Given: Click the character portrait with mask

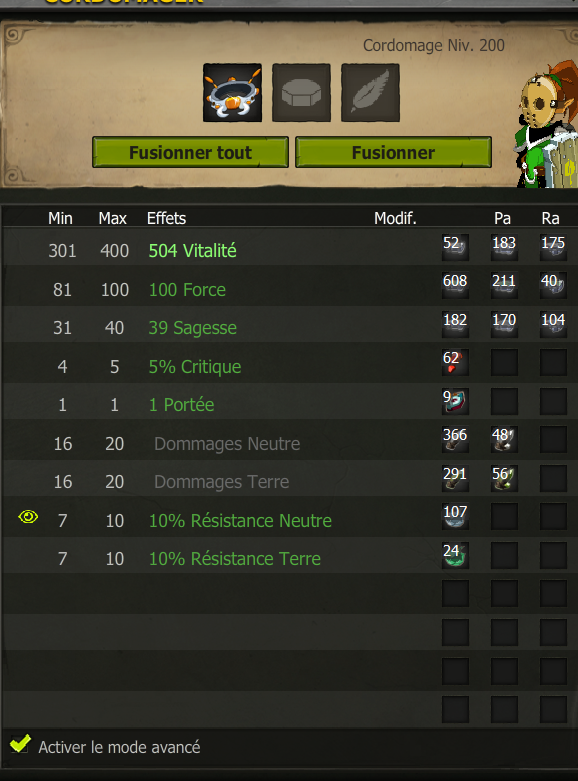Looking at the screenshot, I should click(547, 125).
